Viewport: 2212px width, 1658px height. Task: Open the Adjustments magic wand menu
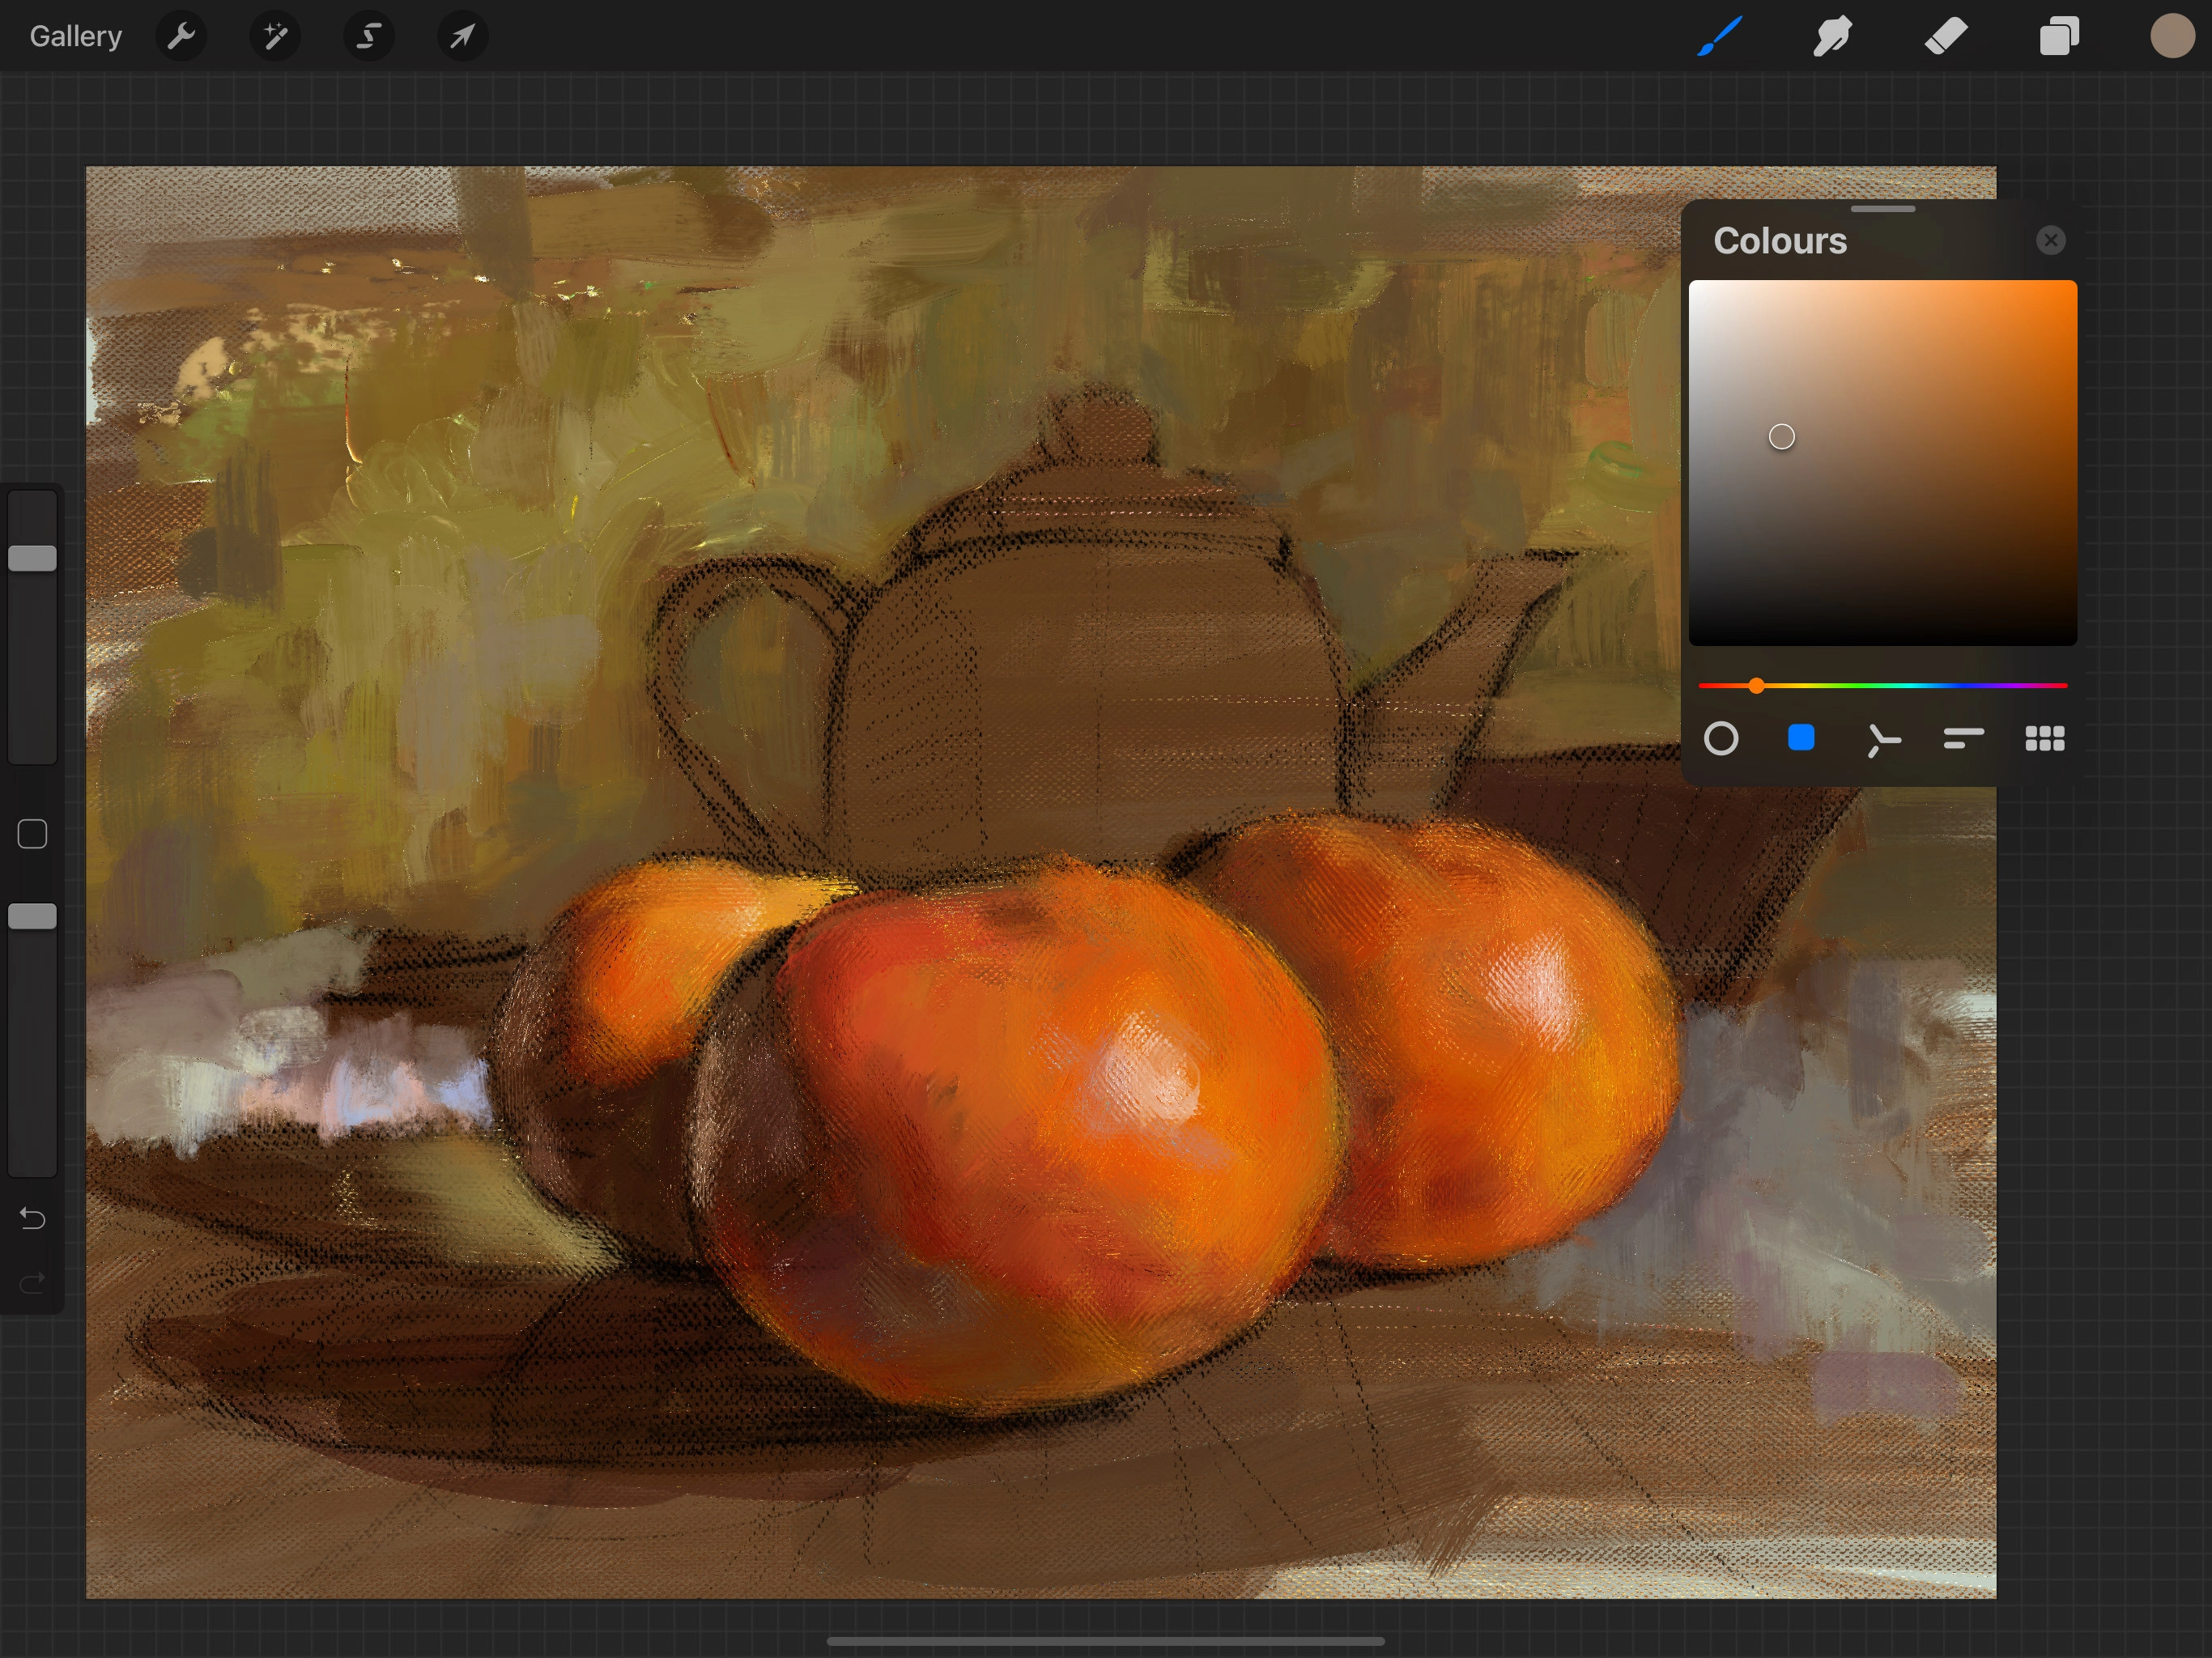tap(275, 37)
